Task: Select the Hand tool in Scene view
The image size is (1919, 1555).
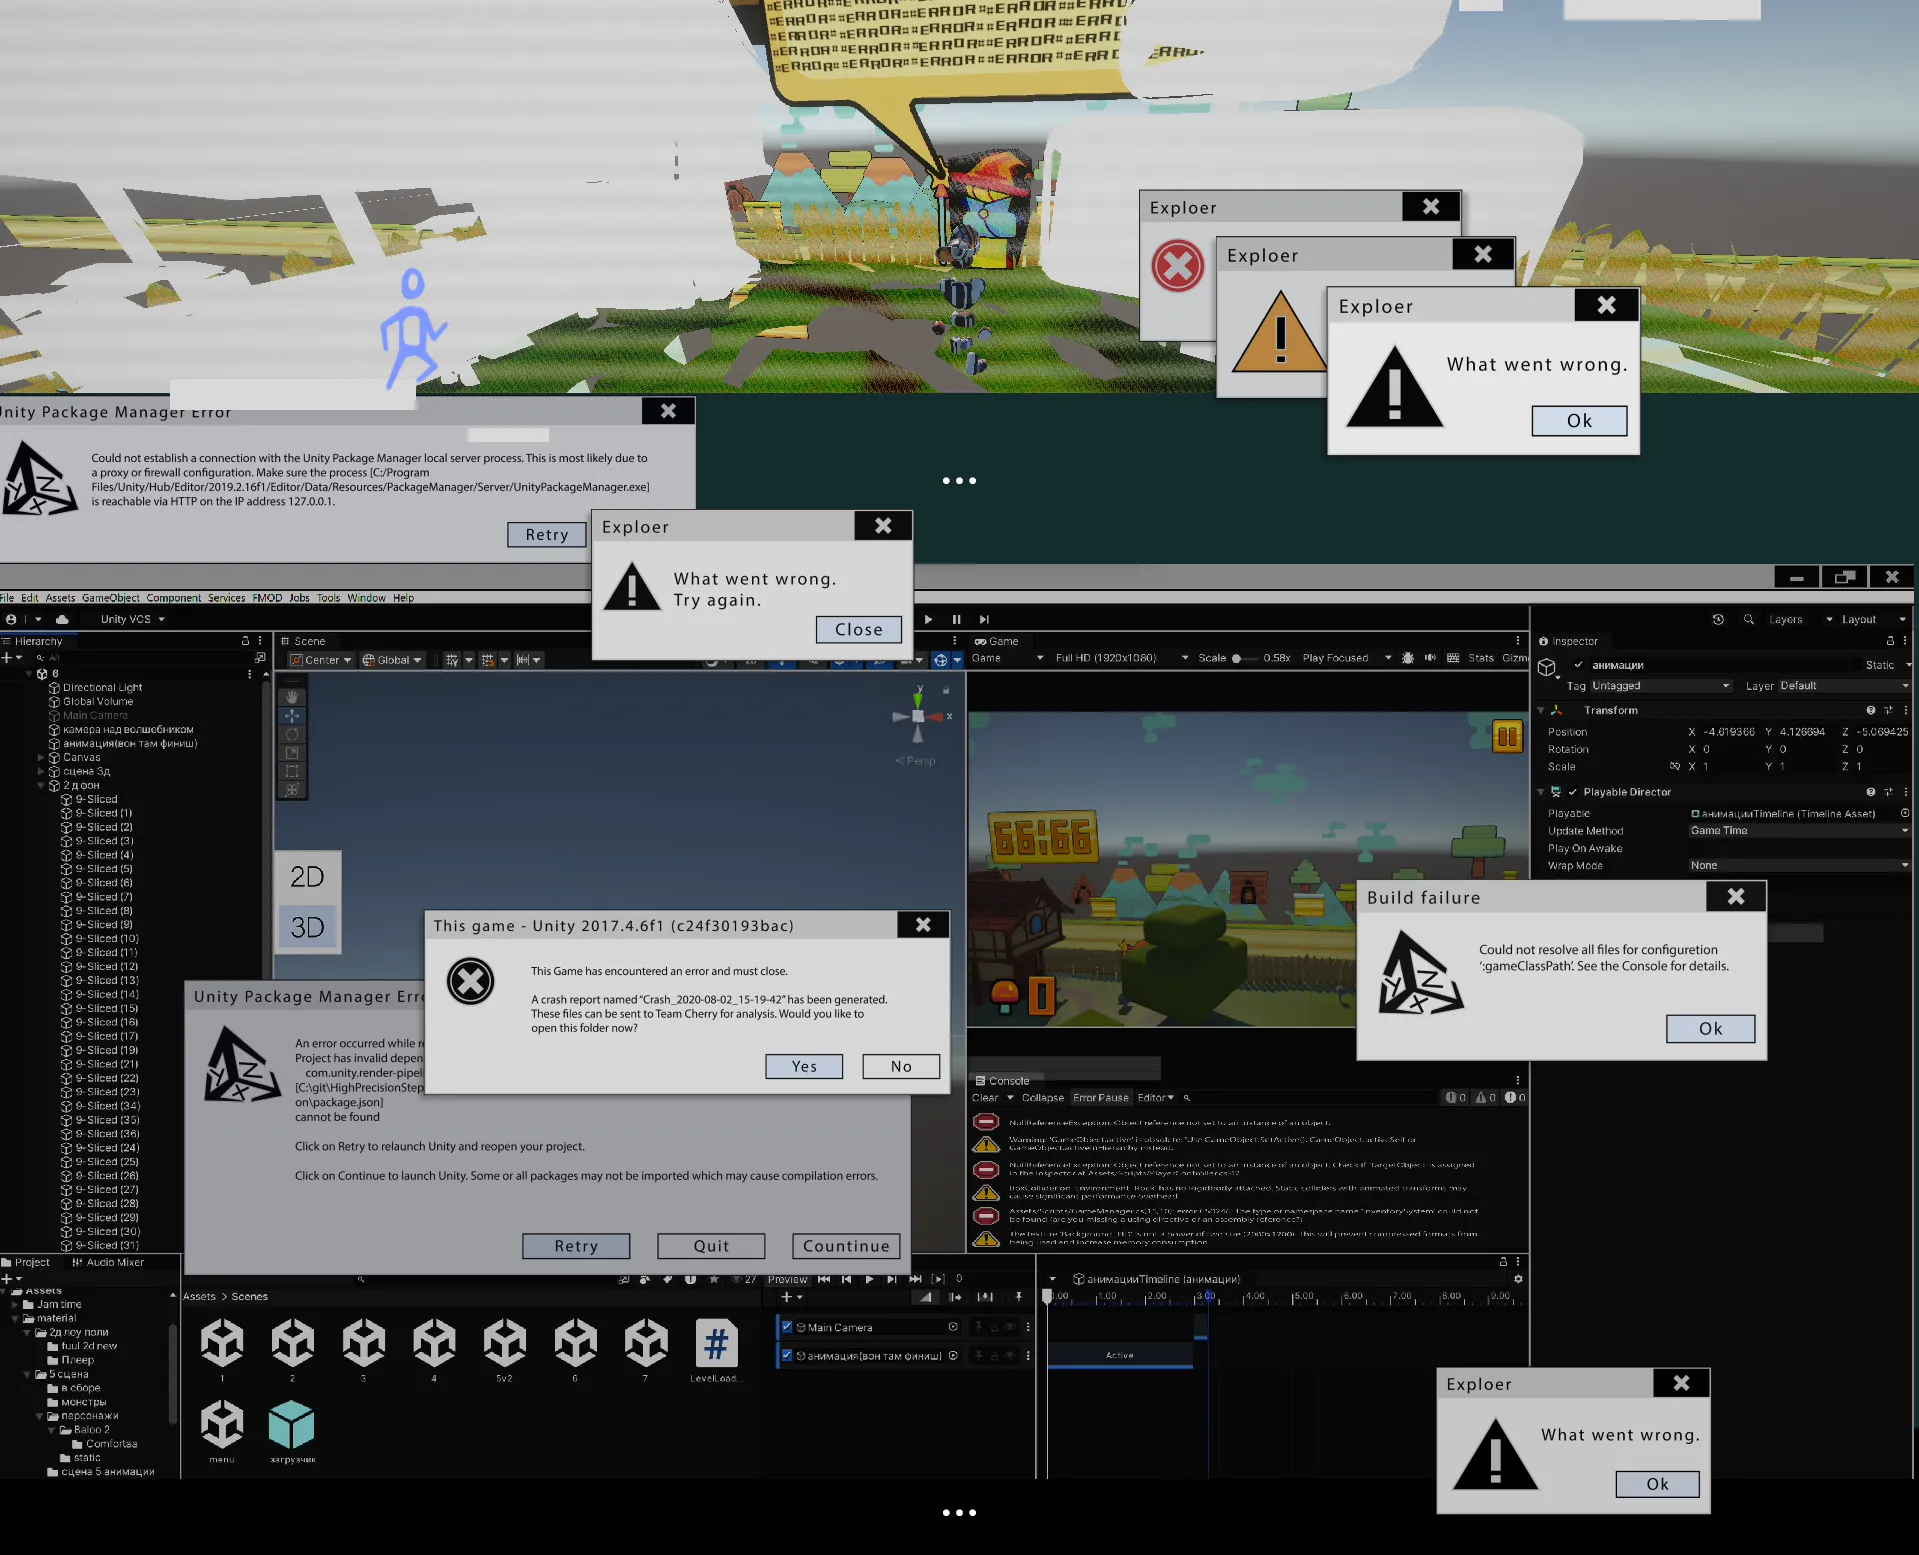Action: [x=292, y=697]
